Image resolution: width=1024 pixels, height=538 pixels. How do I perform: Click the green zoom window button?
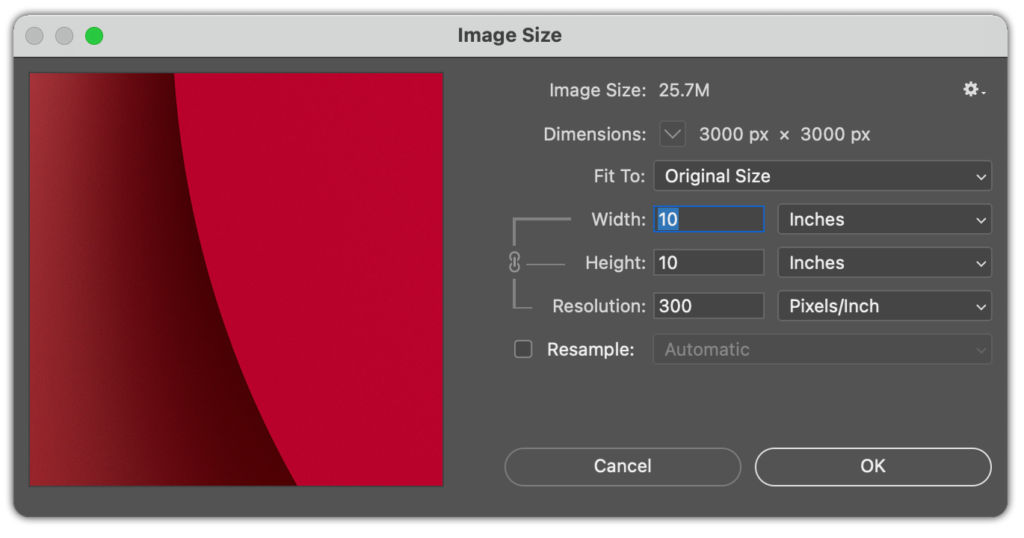[94, 36]
